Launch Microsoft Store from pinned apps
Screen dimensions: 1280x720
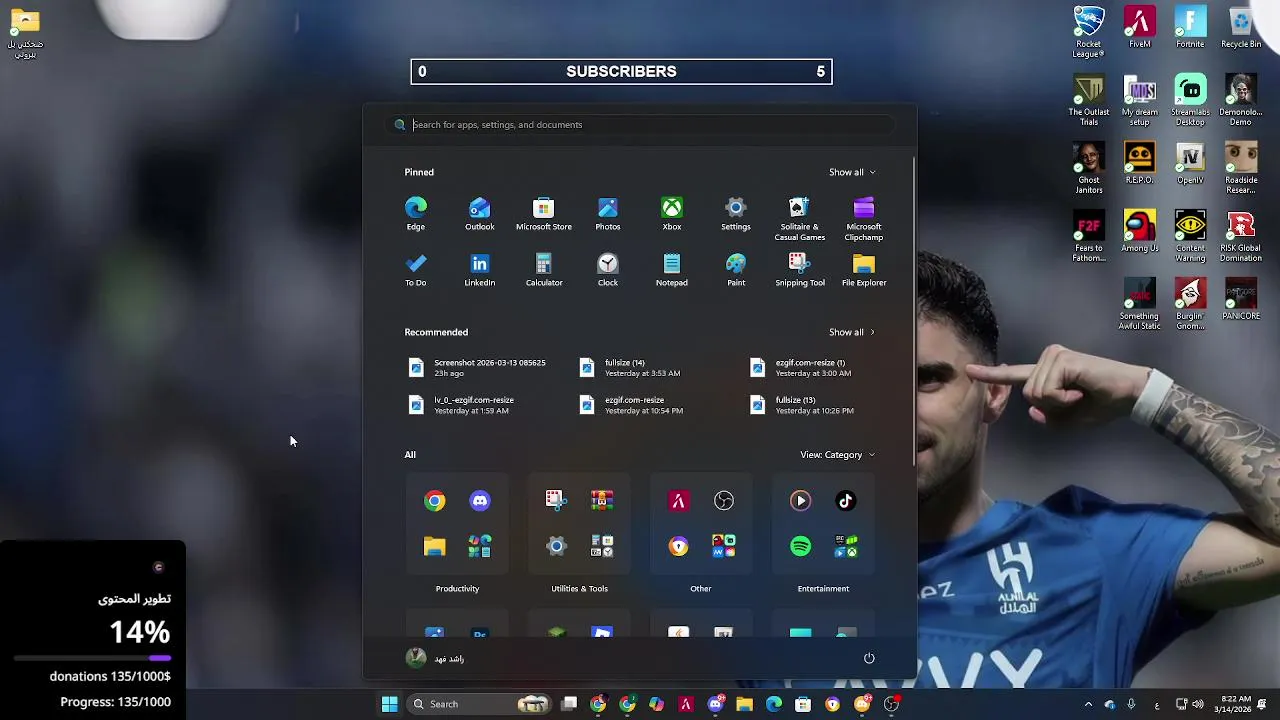tap(544, 214)
